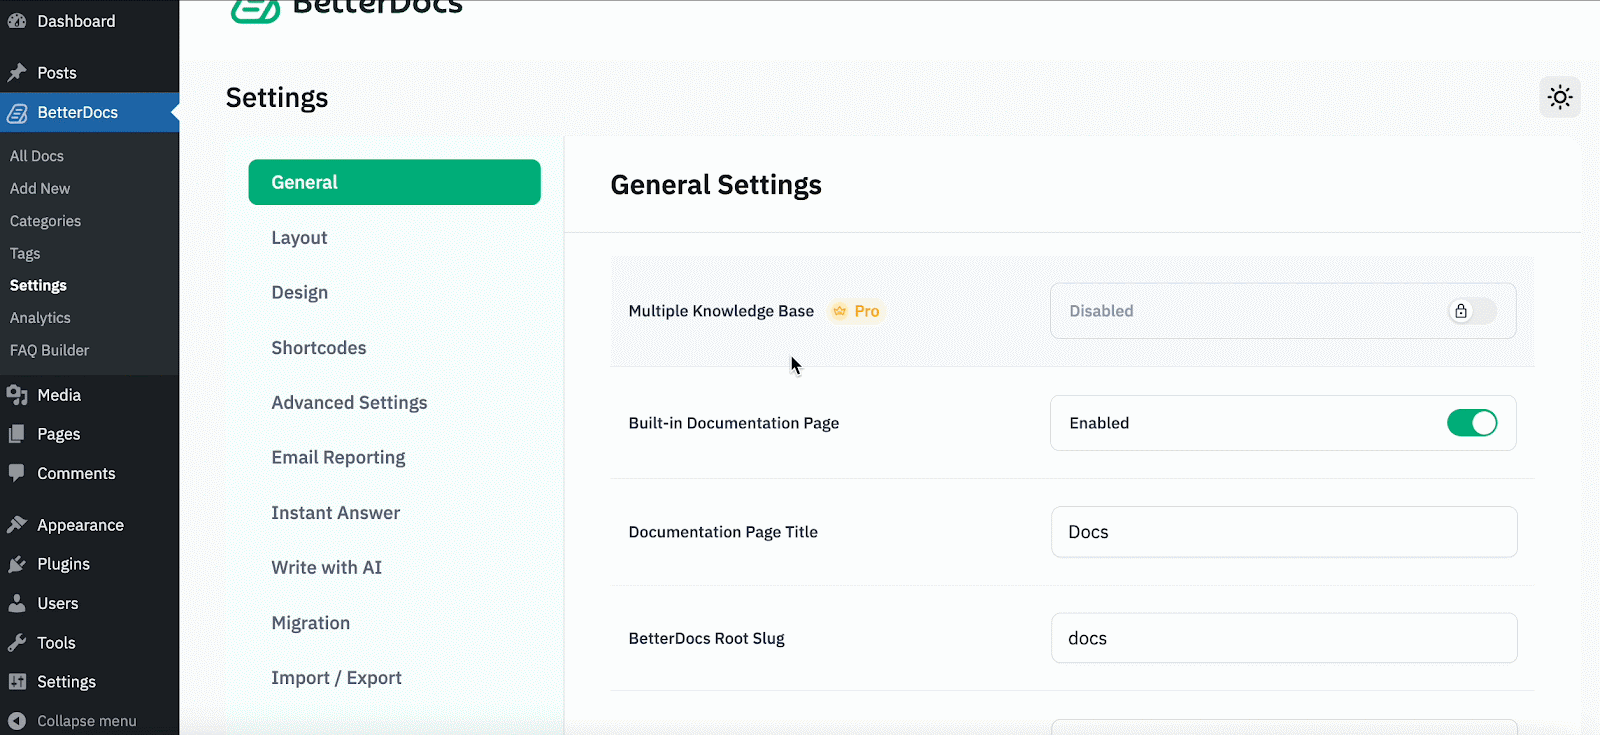Open the Import / Export tab
1600x735 pixels.
click(336, 678)
